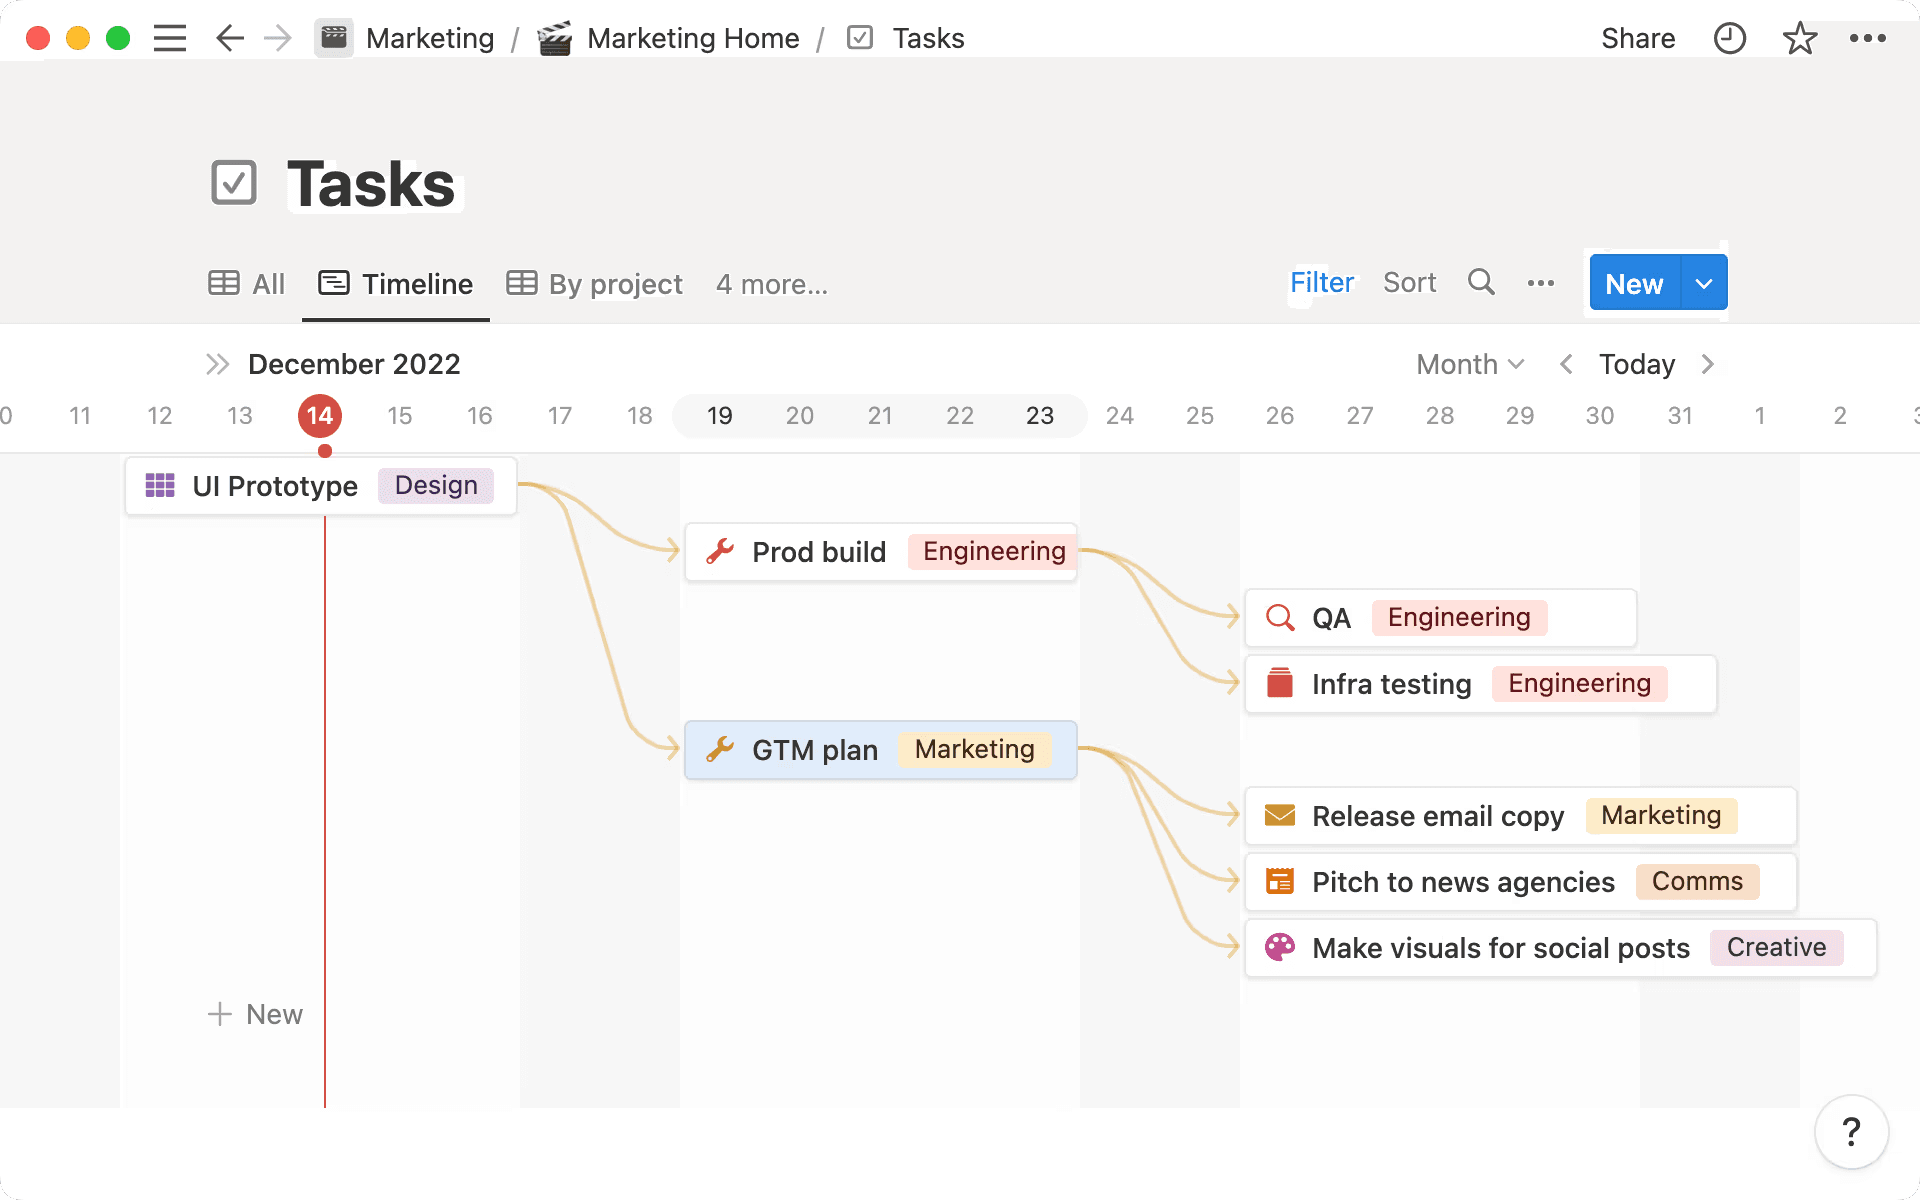1920x1200 pixels.
Task: Open the ••• view options icon
Action: [1541, 283]
